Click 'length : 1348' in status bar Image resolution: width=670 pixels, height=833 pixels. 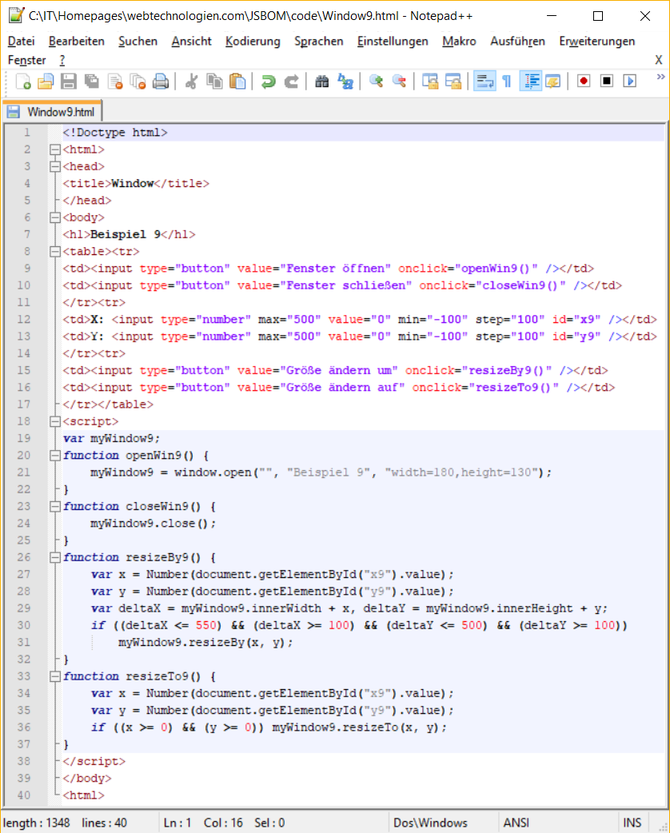coord(37,823)
